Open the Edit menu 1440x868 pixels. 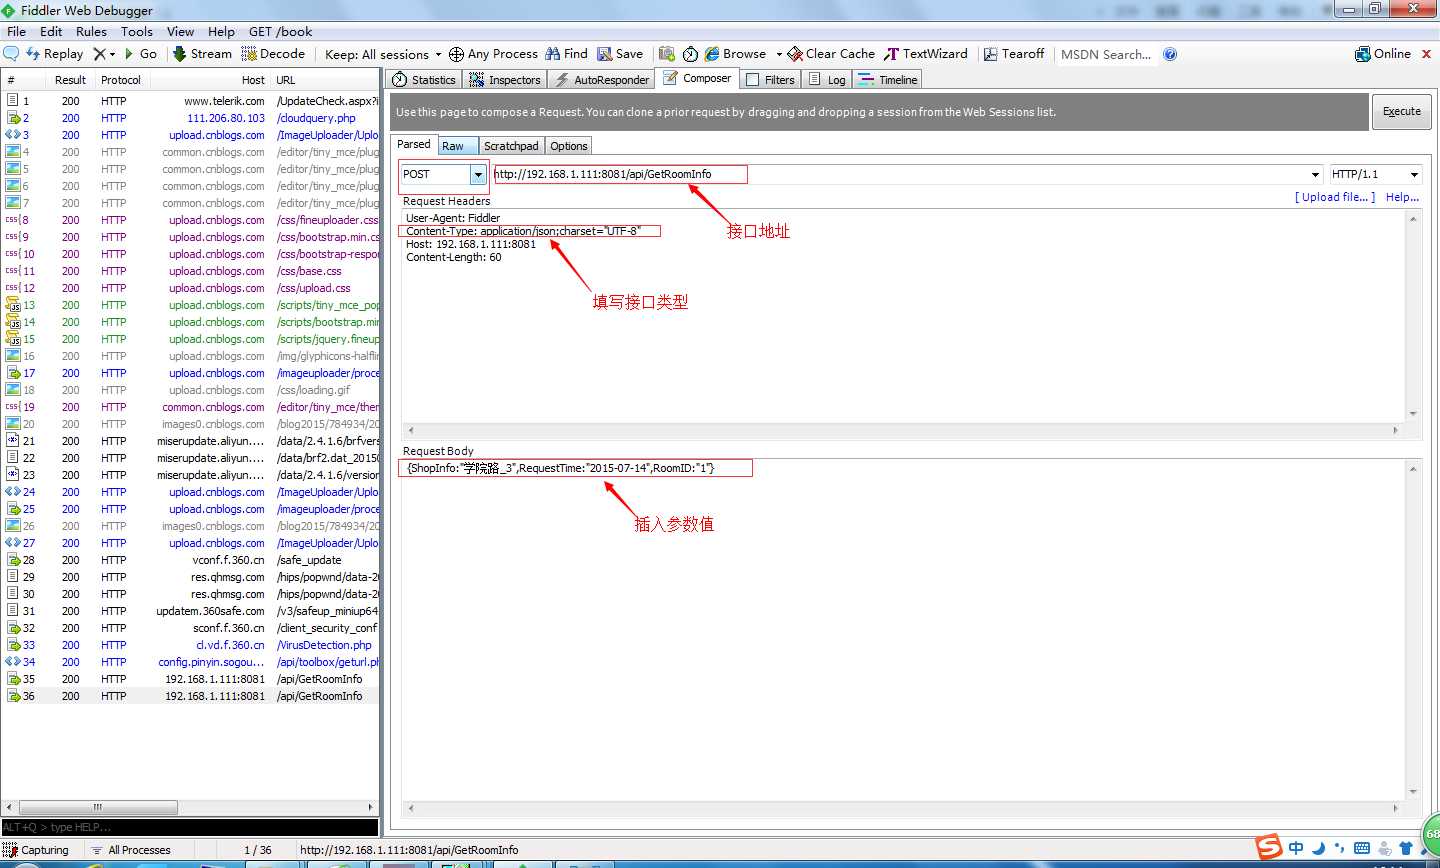coord(51,31)
